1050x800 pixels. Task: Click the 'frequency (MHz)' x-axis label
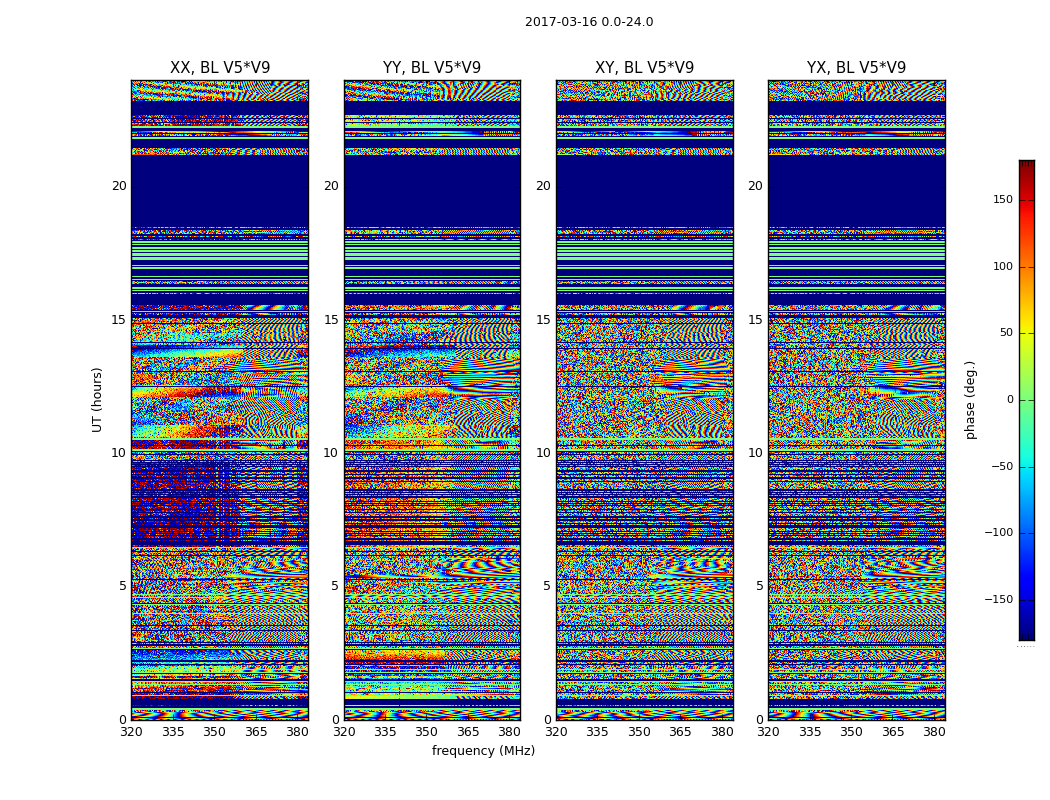(x=483, y=750)
